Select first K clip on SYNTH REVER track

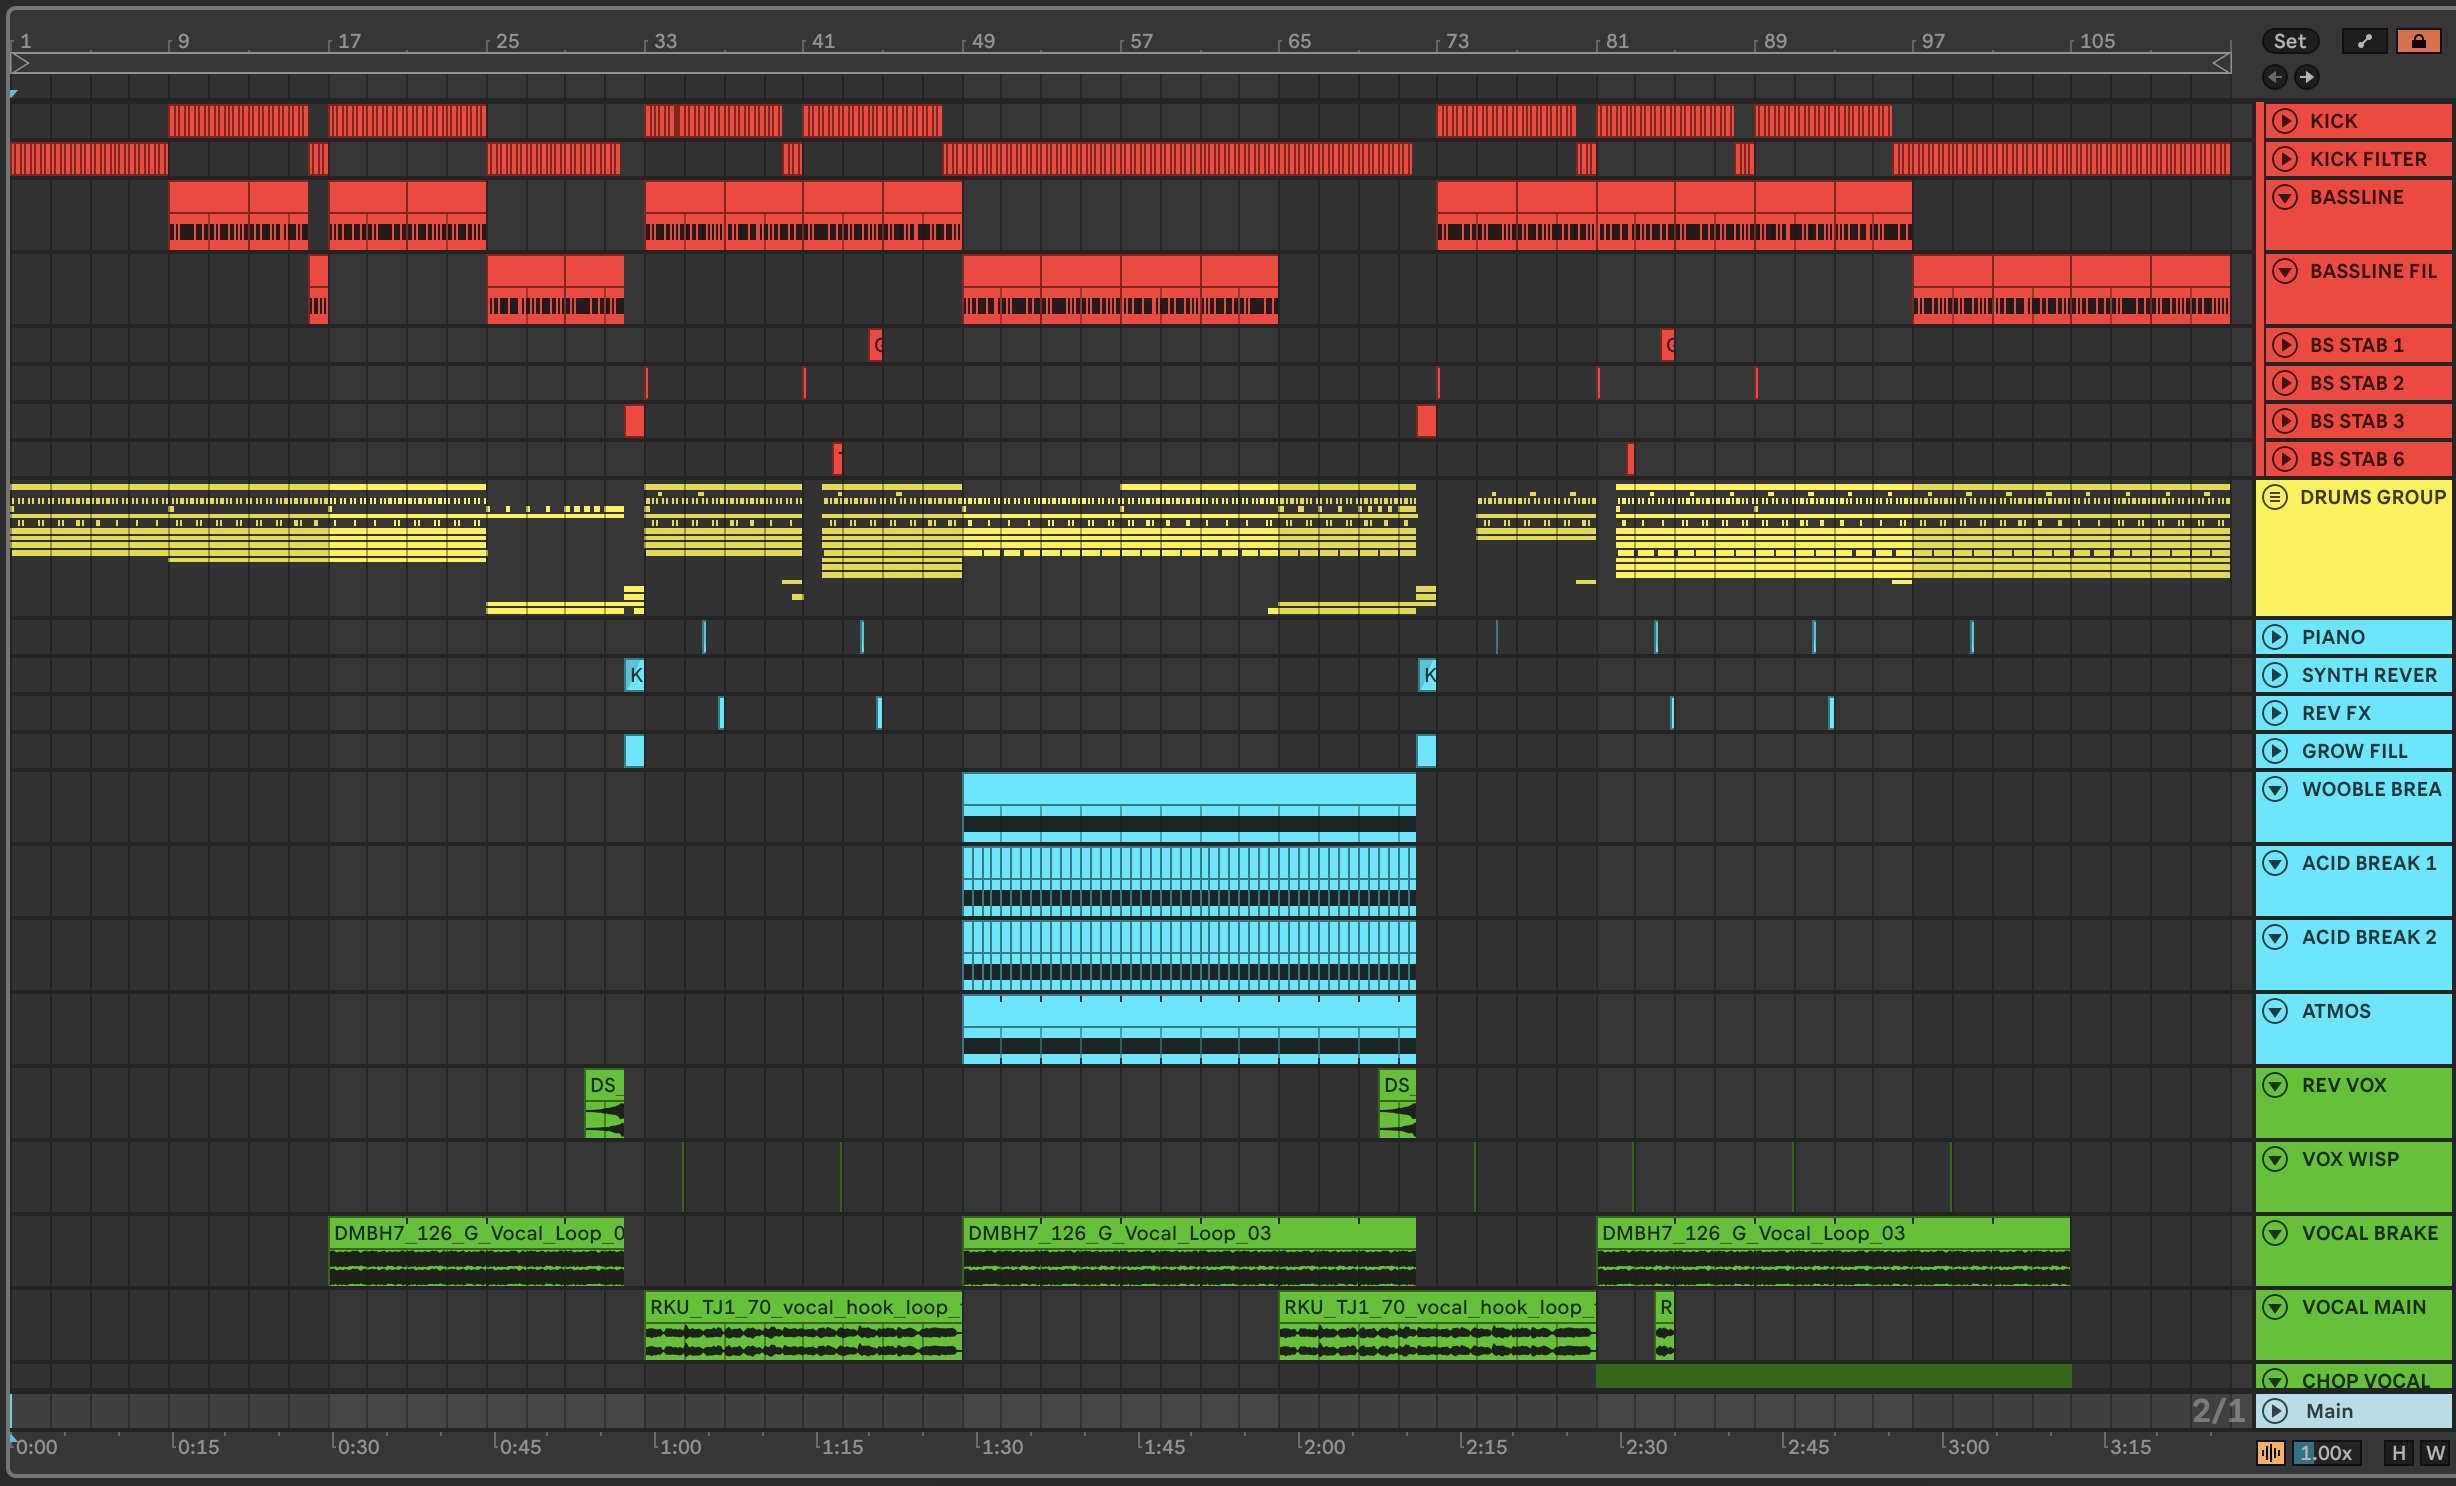(634, 675)
